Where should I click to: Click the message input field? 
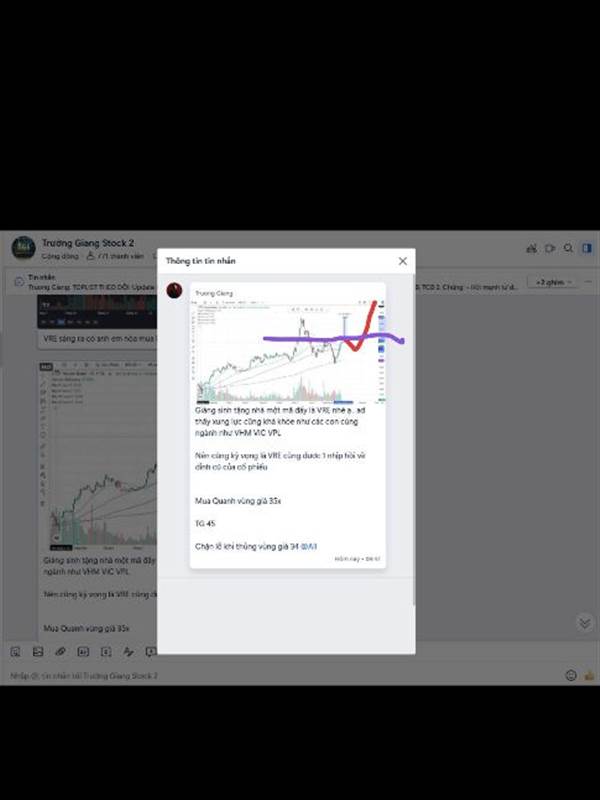click(x=286, y=675)
